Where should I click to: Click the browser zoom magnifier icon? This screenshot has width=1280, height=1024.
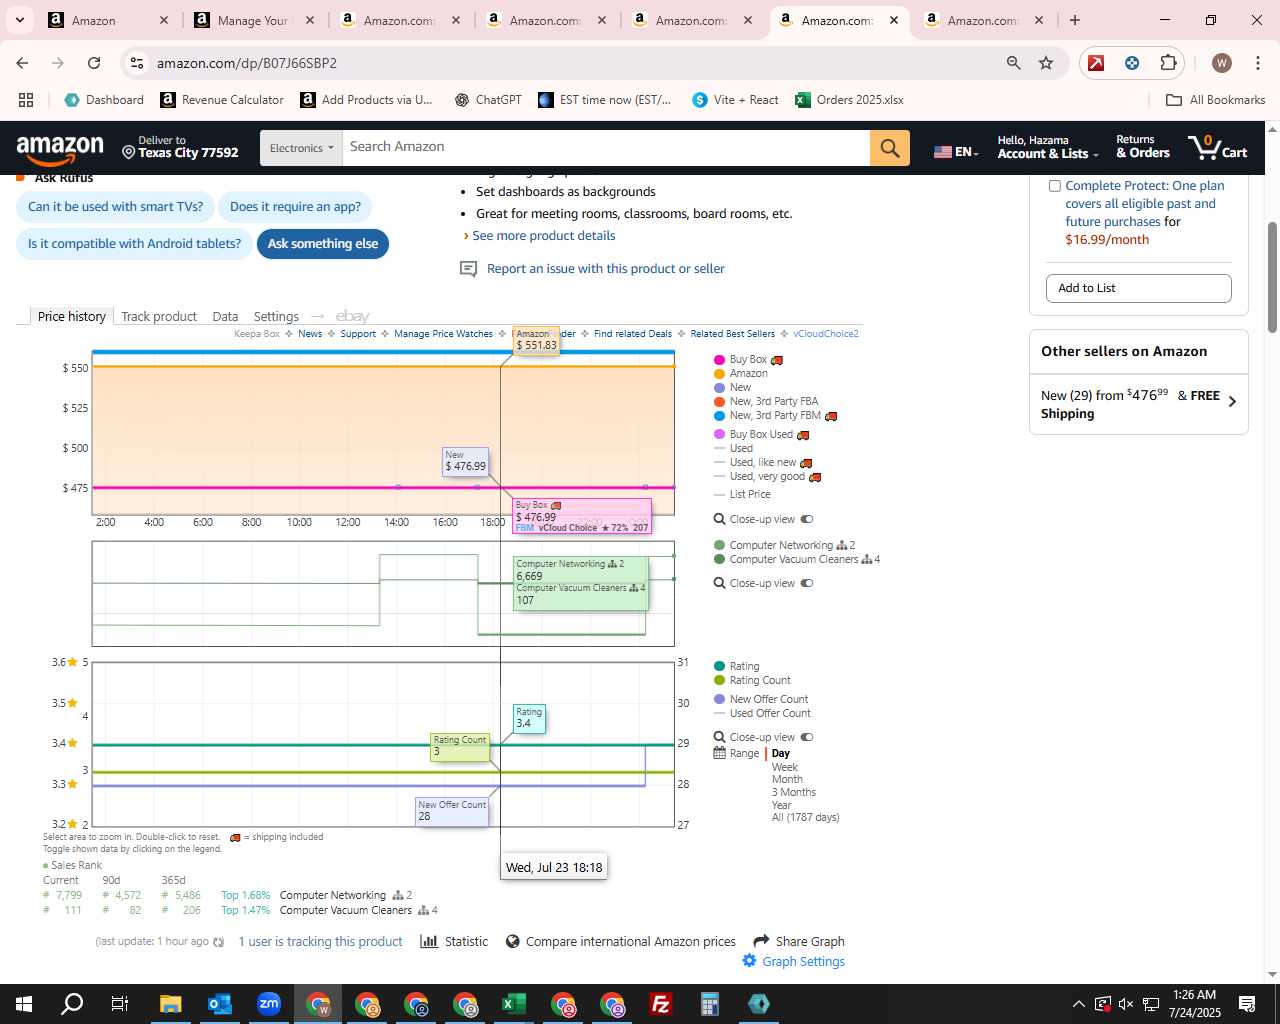tap(1013, 63)
